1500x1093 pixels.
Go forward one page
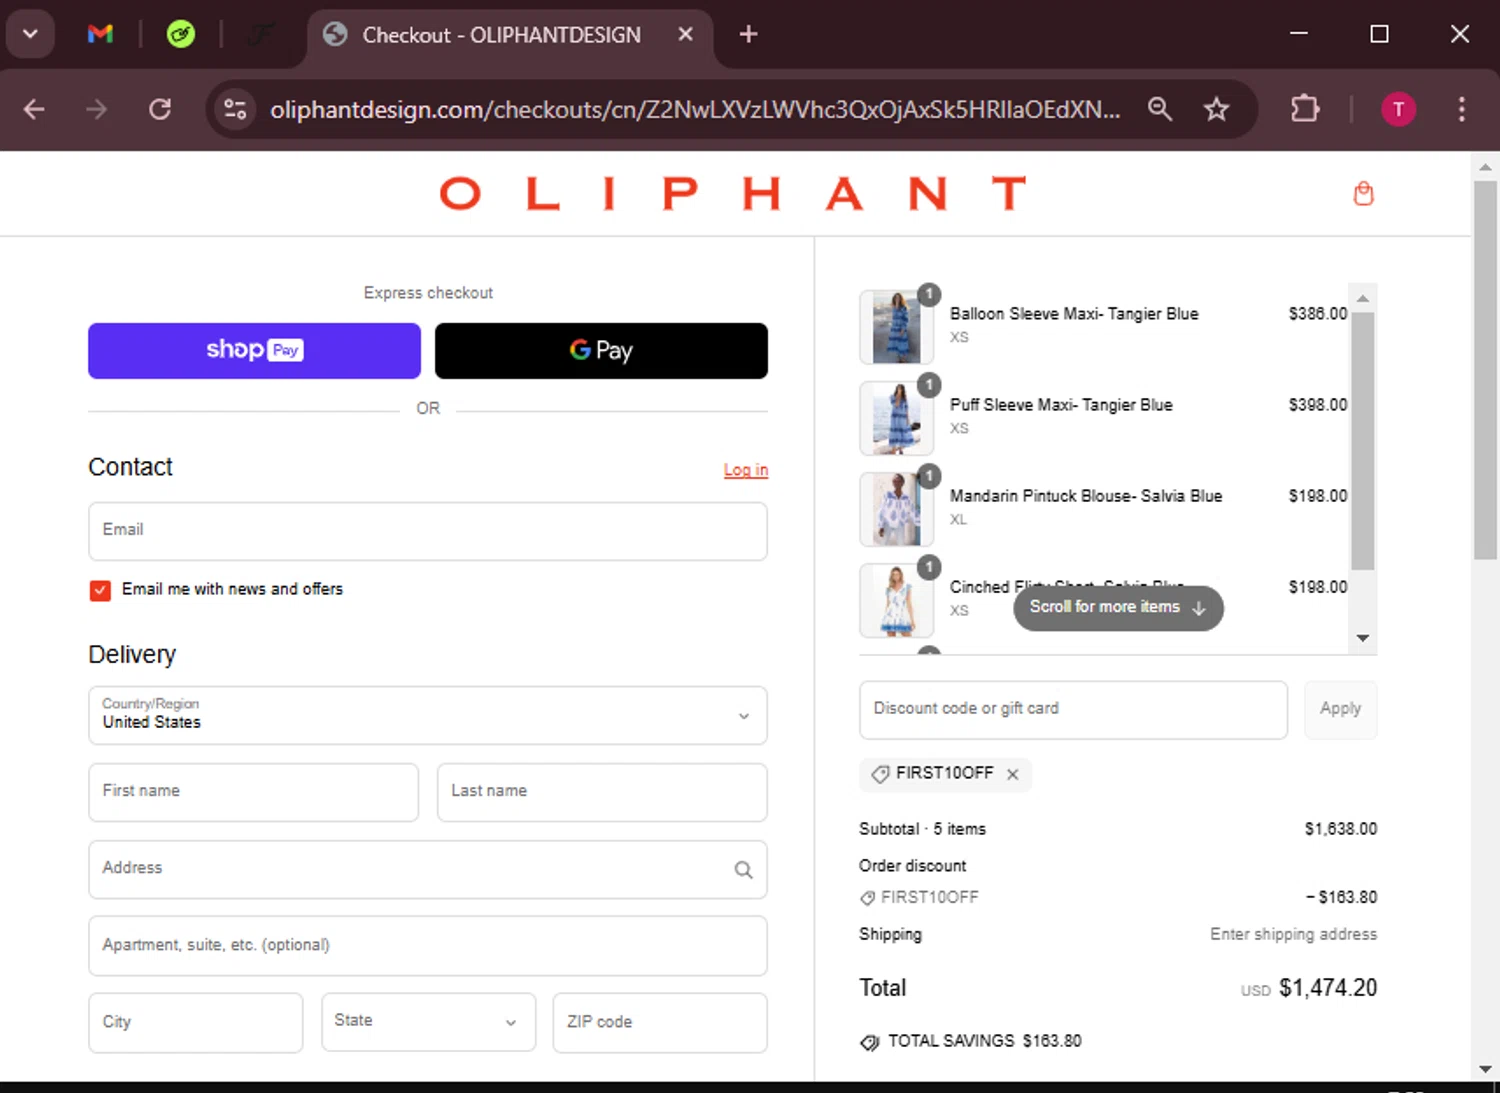pyautogui.click(x=97, y=109)
